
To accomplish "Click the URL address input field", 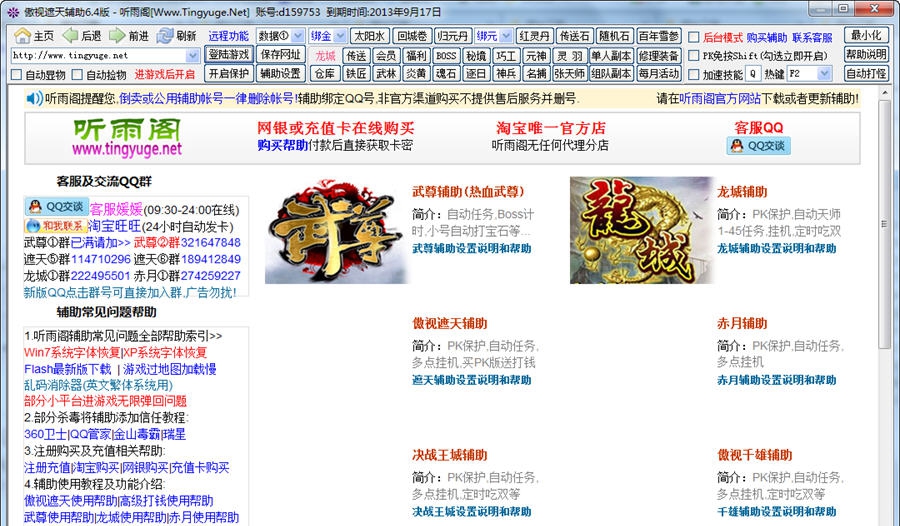I will (98, 56).
